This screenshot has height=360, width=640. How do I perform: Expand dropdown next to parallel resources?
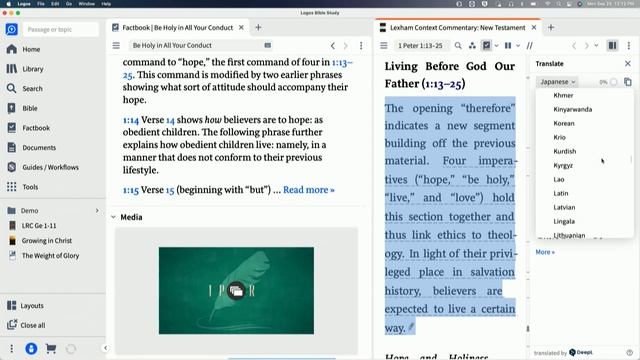pyautogui.click(x=518, y=45)
